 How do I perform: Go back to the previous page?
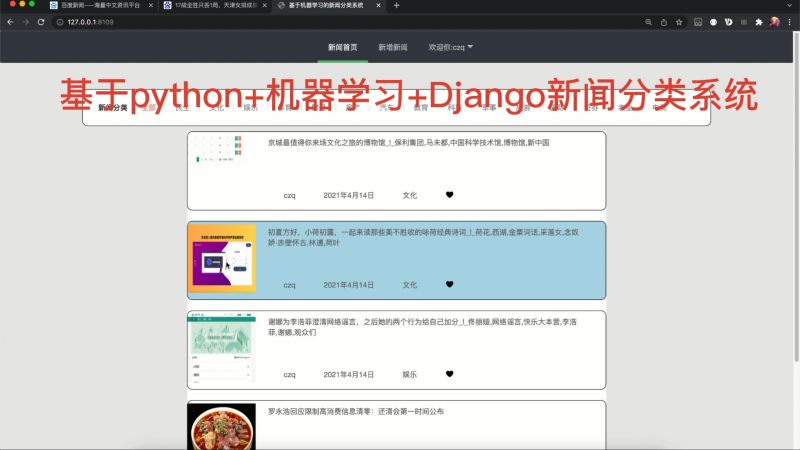(x=10, y=22)
